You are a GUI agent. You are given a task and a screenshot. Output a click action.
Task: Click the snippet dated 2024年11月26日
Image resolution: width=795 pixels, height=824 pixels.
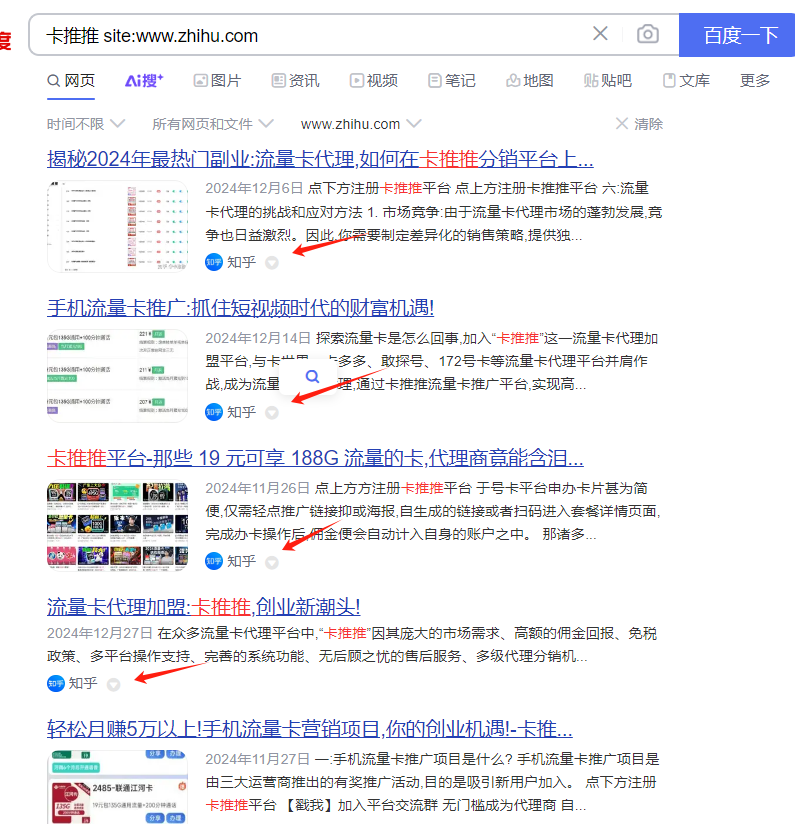(432, 511)
